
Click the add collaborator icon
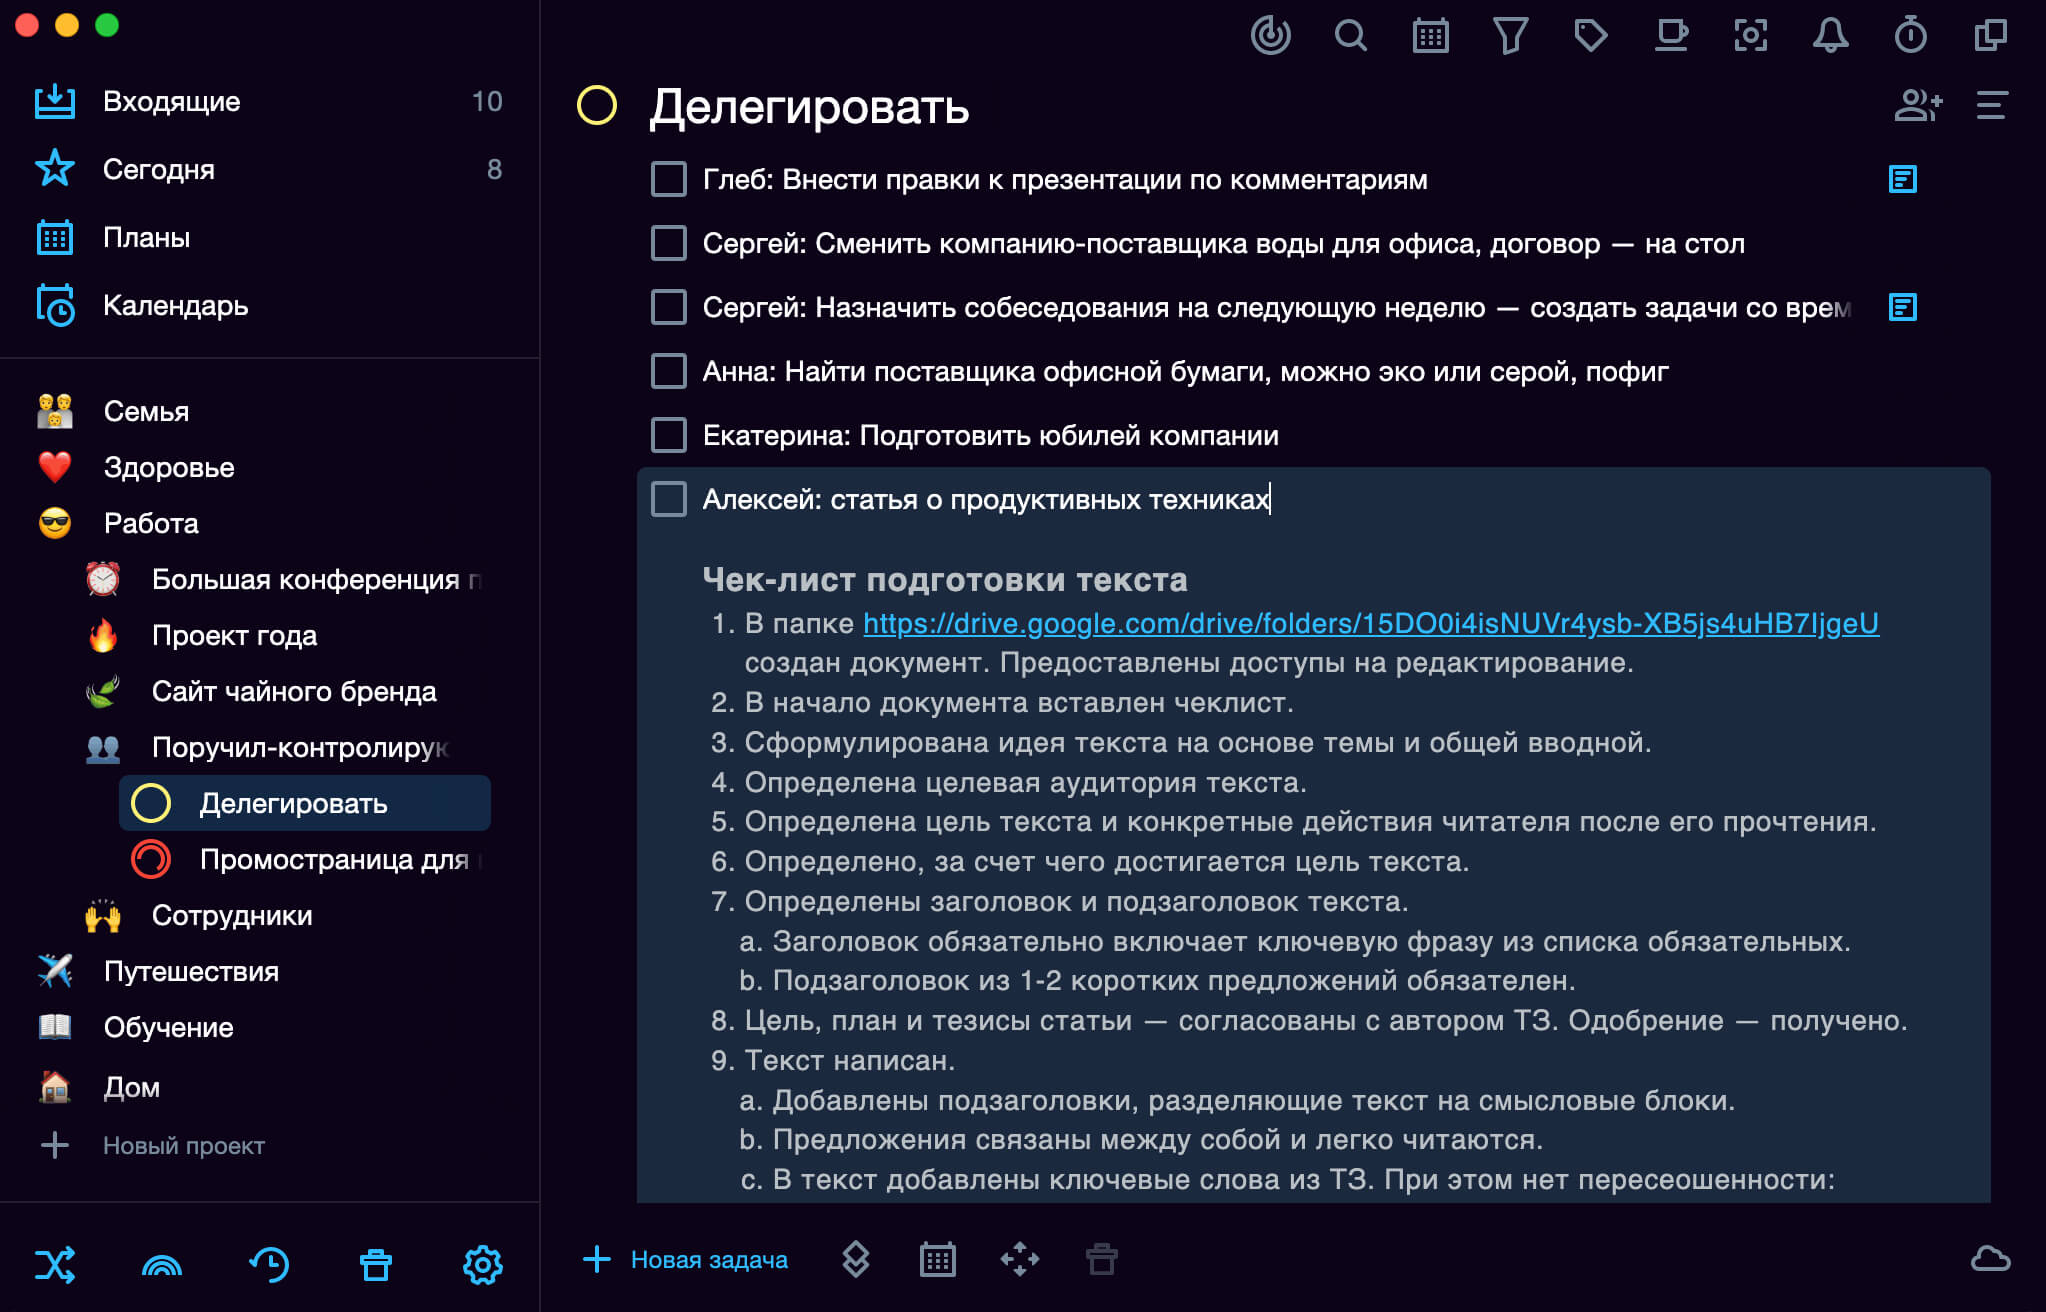pyautogui.click(x=1918, y=105)
